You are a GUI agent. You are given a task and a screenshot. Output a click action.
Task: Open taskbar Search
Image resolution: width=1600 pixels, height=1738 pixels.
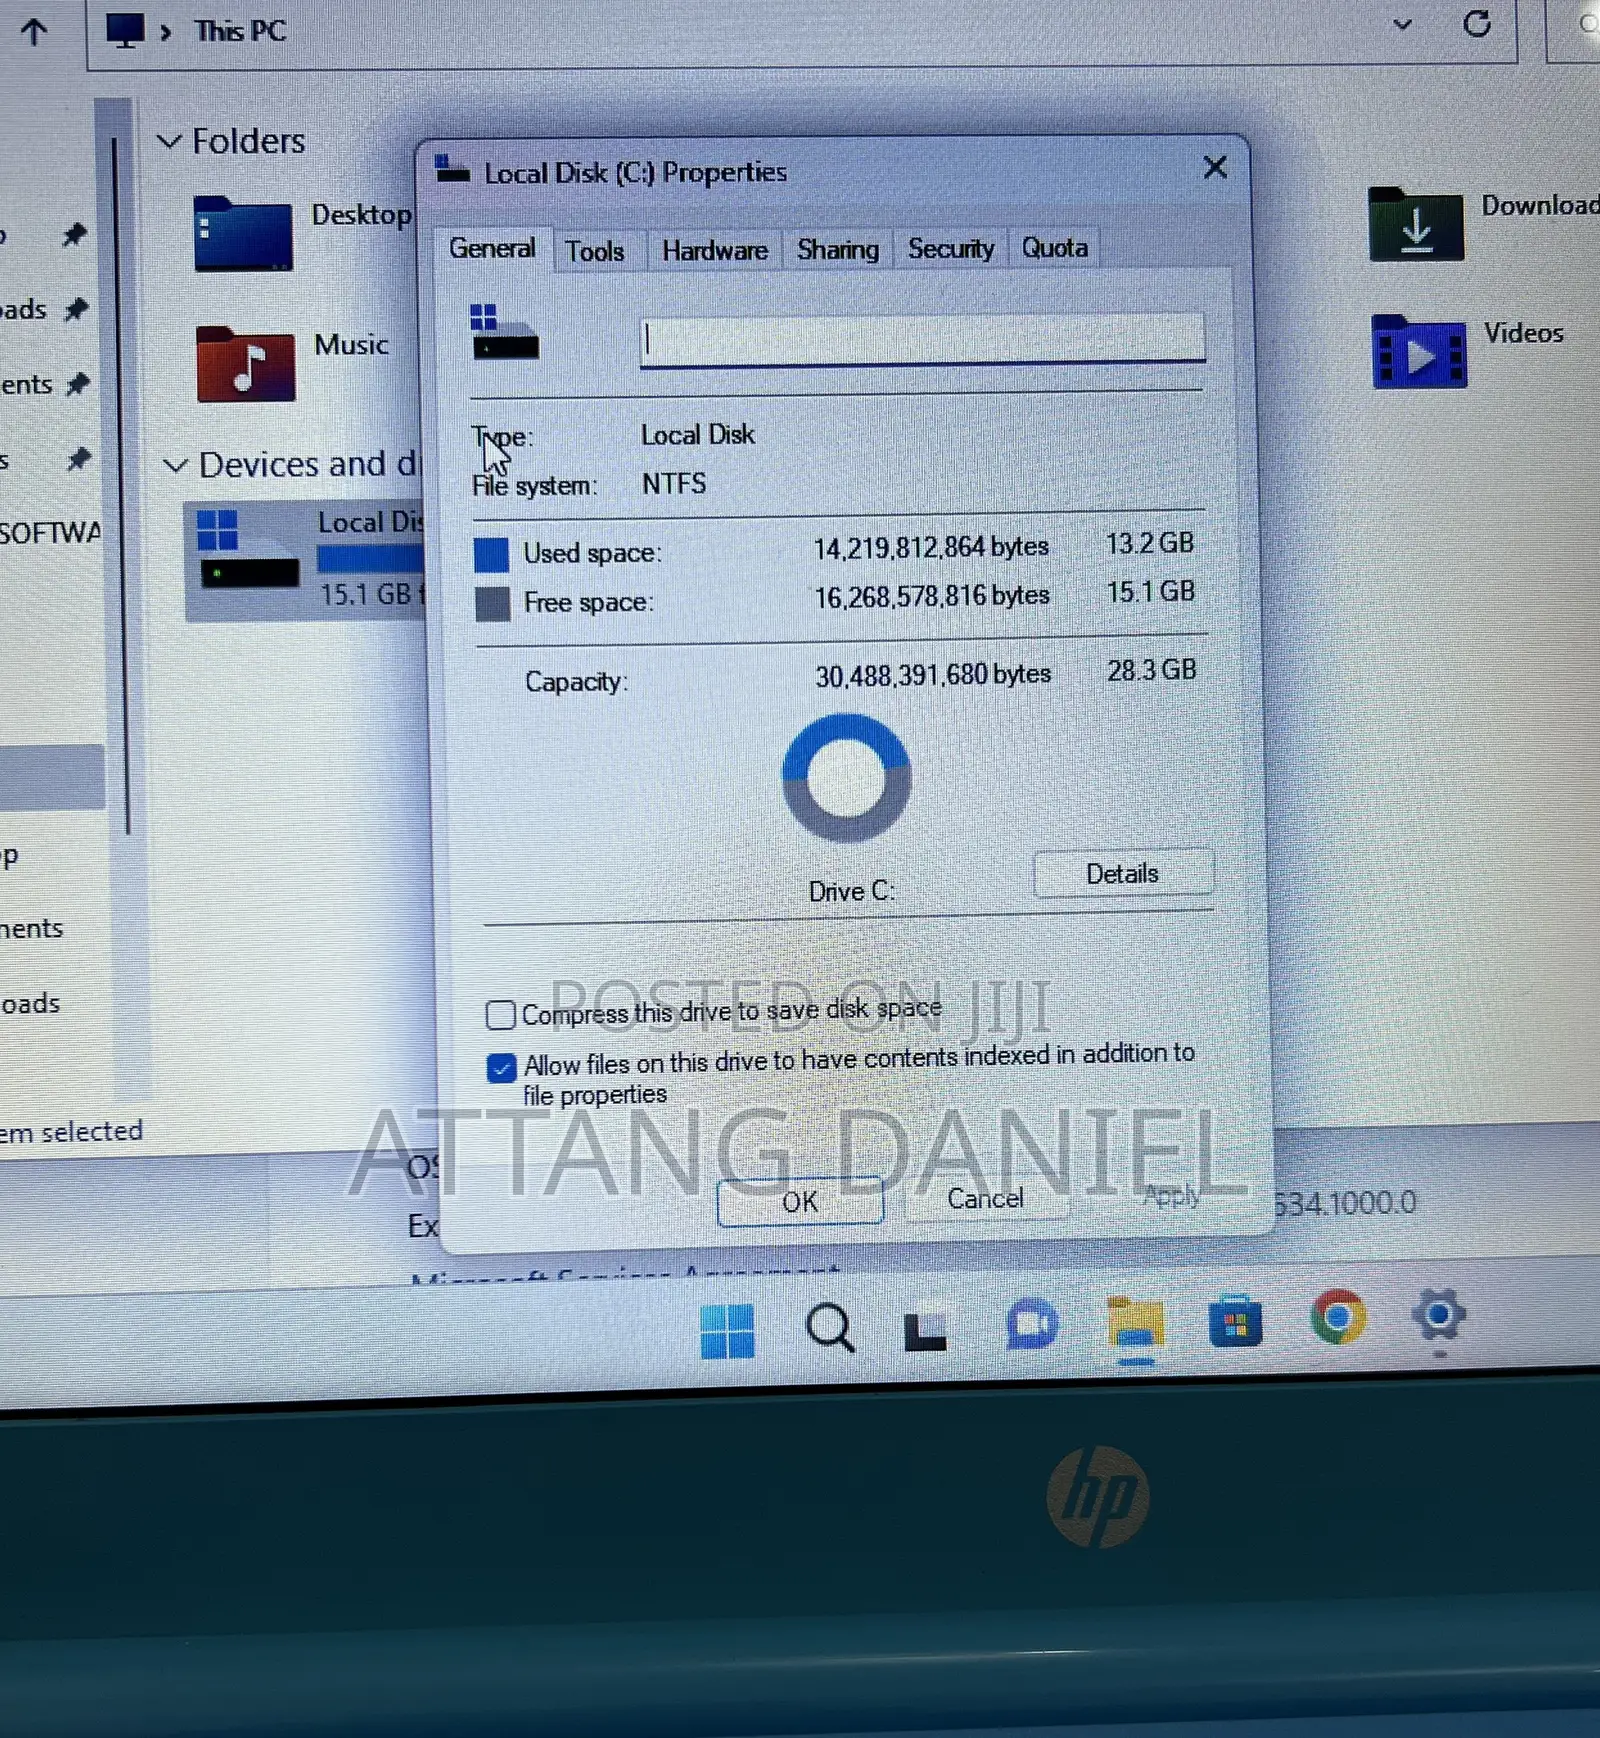[830, 1328]
